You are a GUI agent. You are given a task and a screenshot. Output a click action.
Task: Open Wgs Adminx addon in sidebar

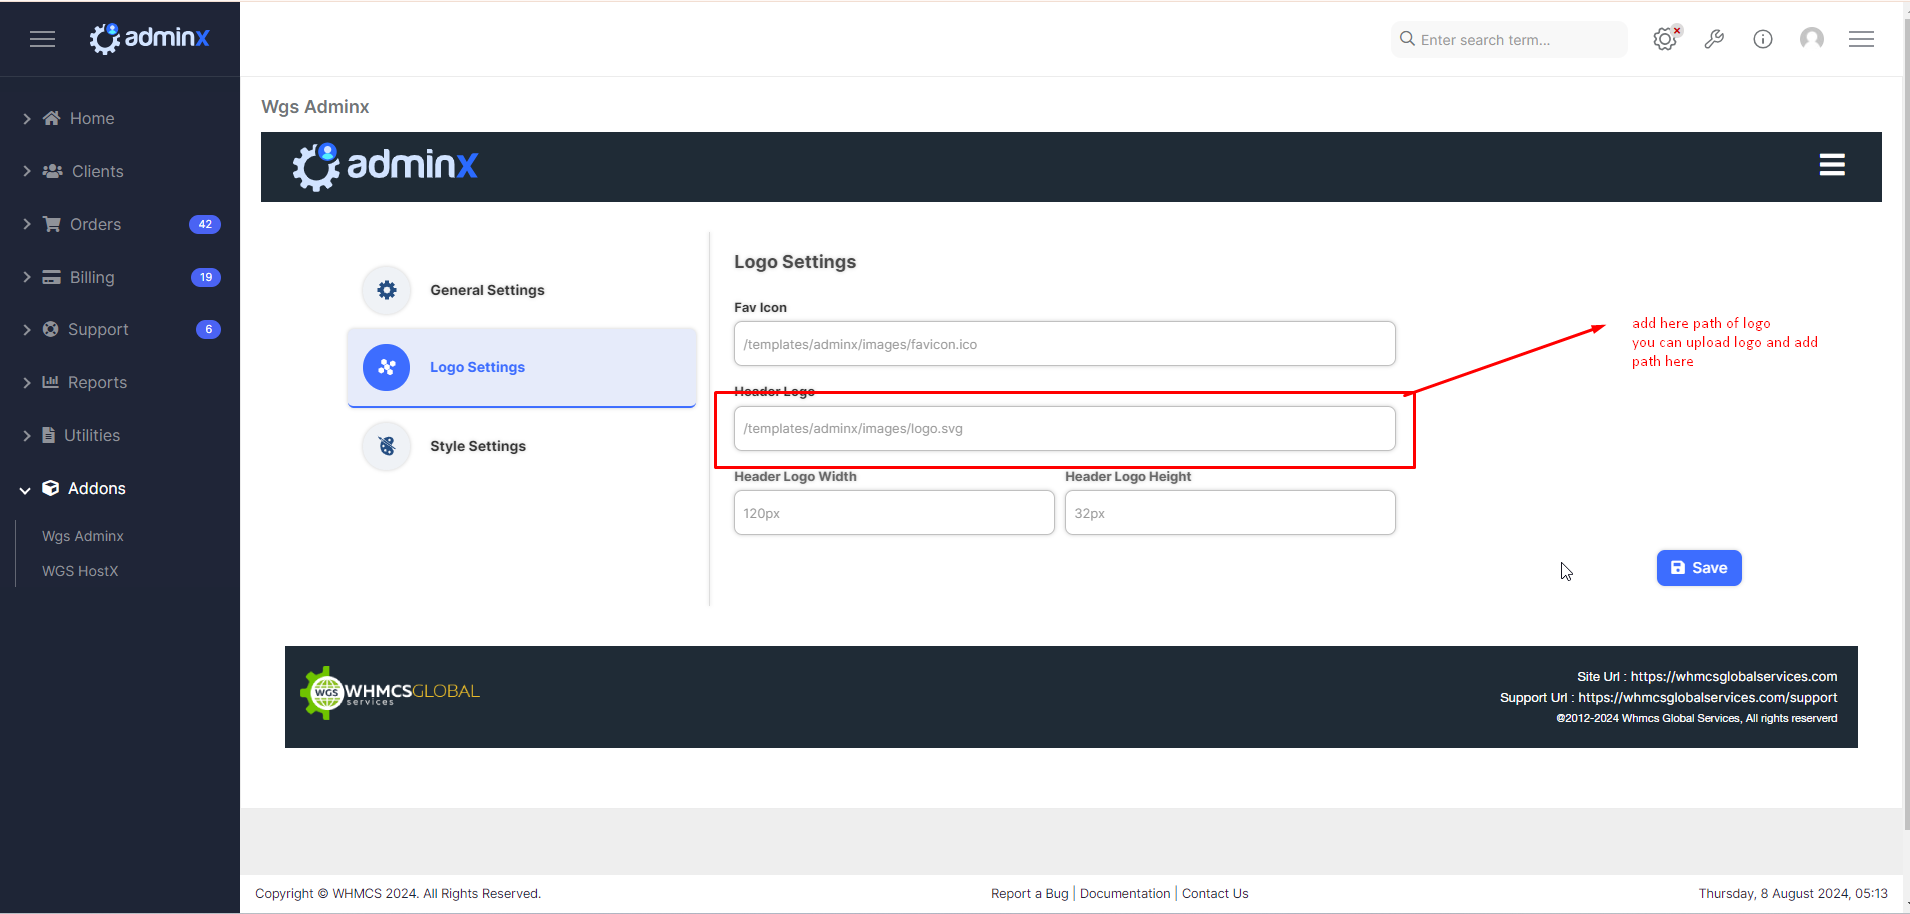tap(83, 536)
